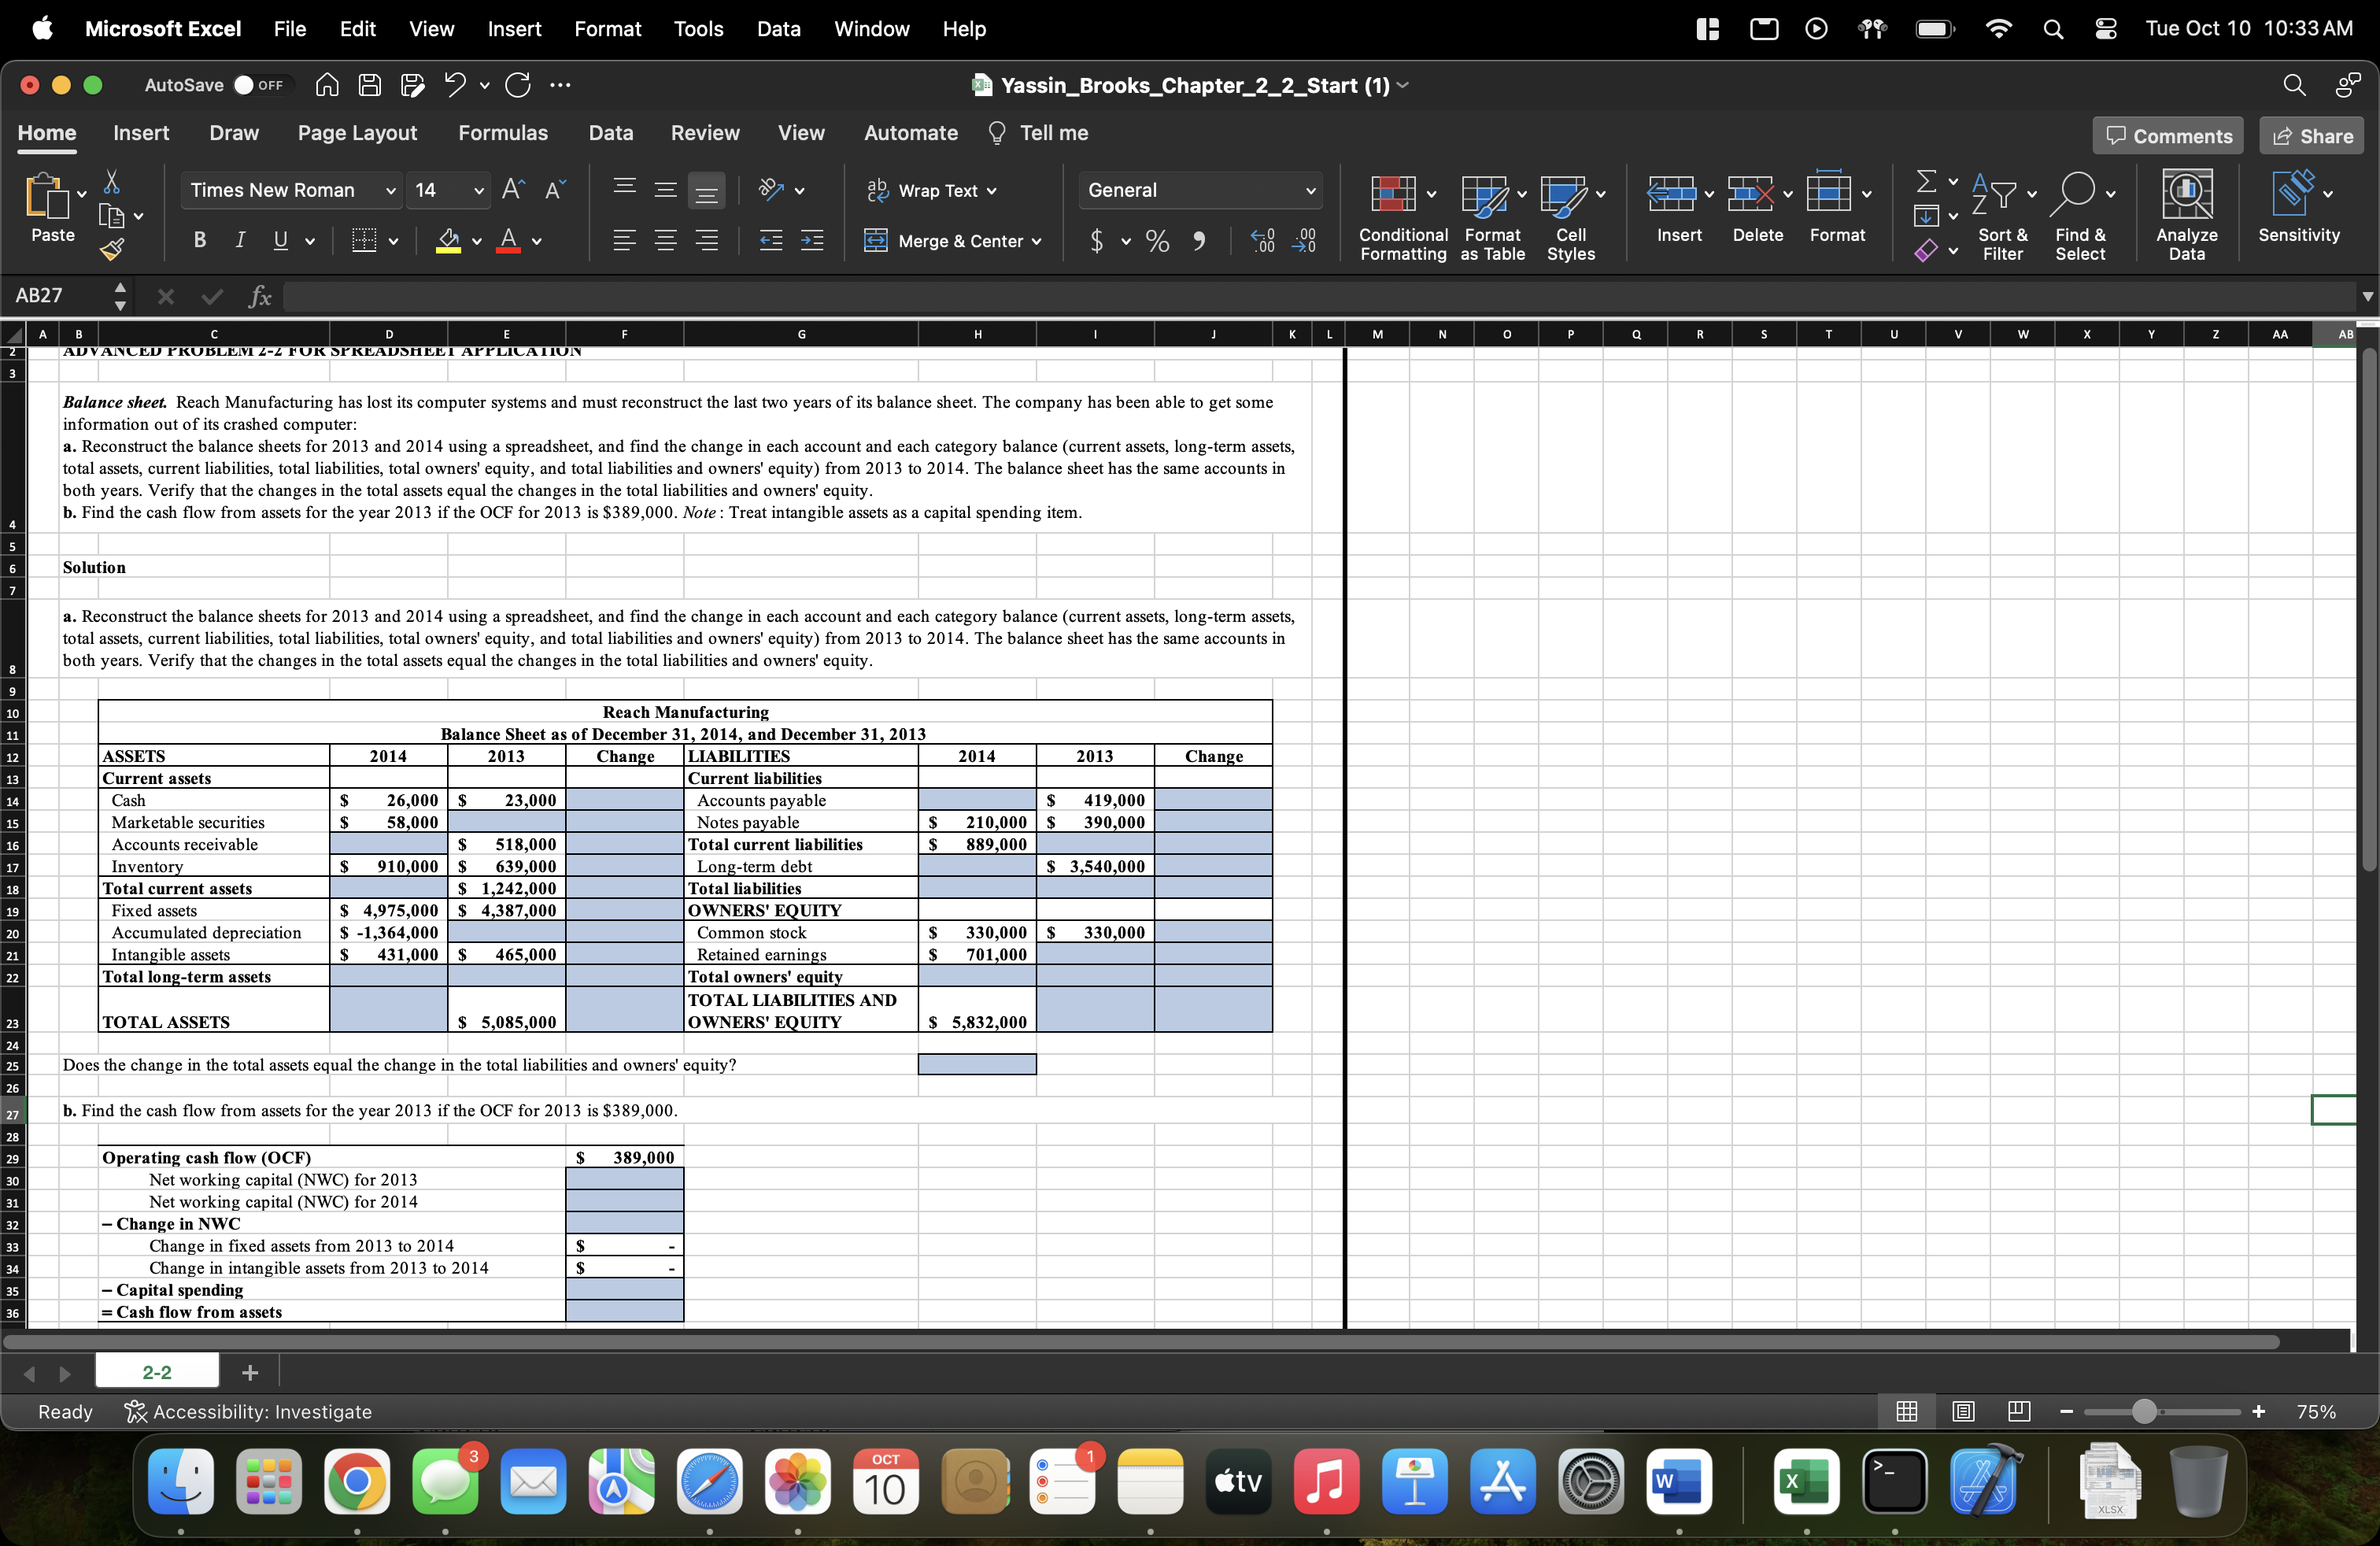Click the Save disk icon
2380x1546 pixels.
pos(369,85)
